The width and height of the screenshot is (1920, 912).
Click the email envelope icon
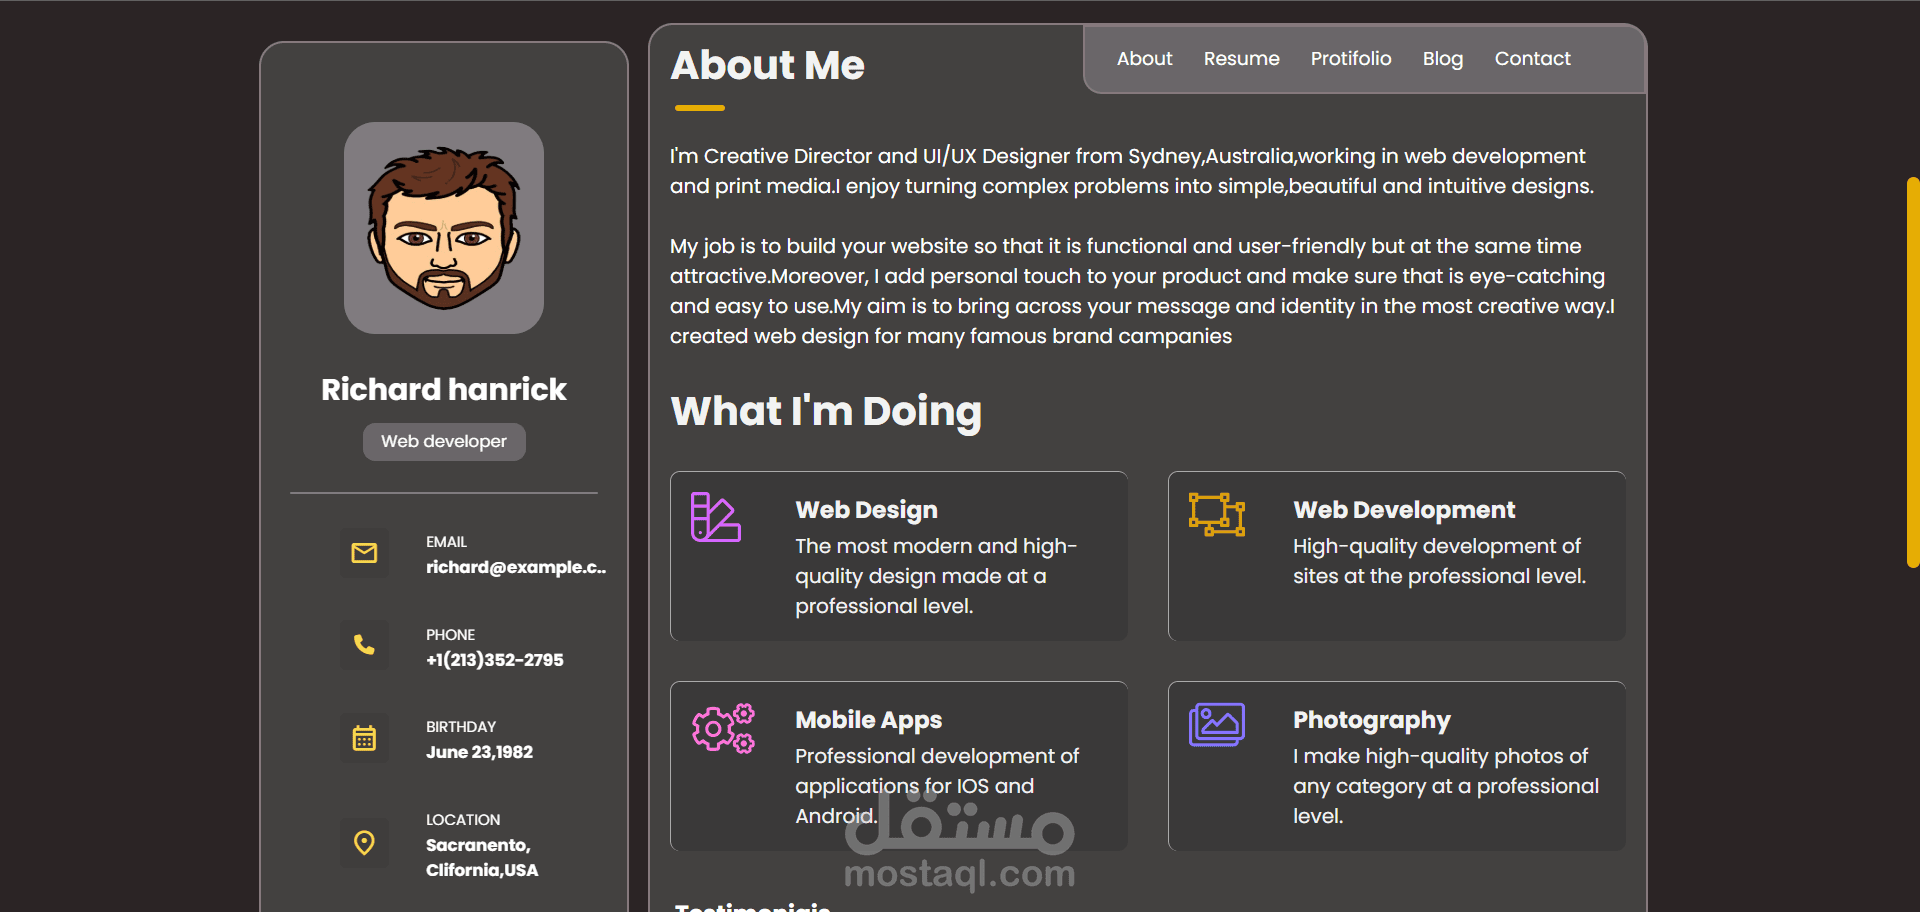pos(364,553)
